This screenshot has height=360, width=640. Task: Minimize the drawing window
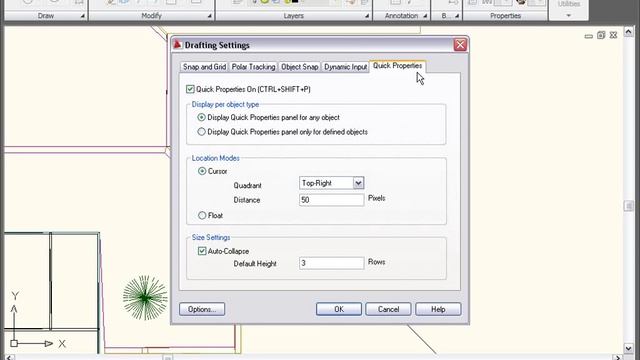pos(589,36)
